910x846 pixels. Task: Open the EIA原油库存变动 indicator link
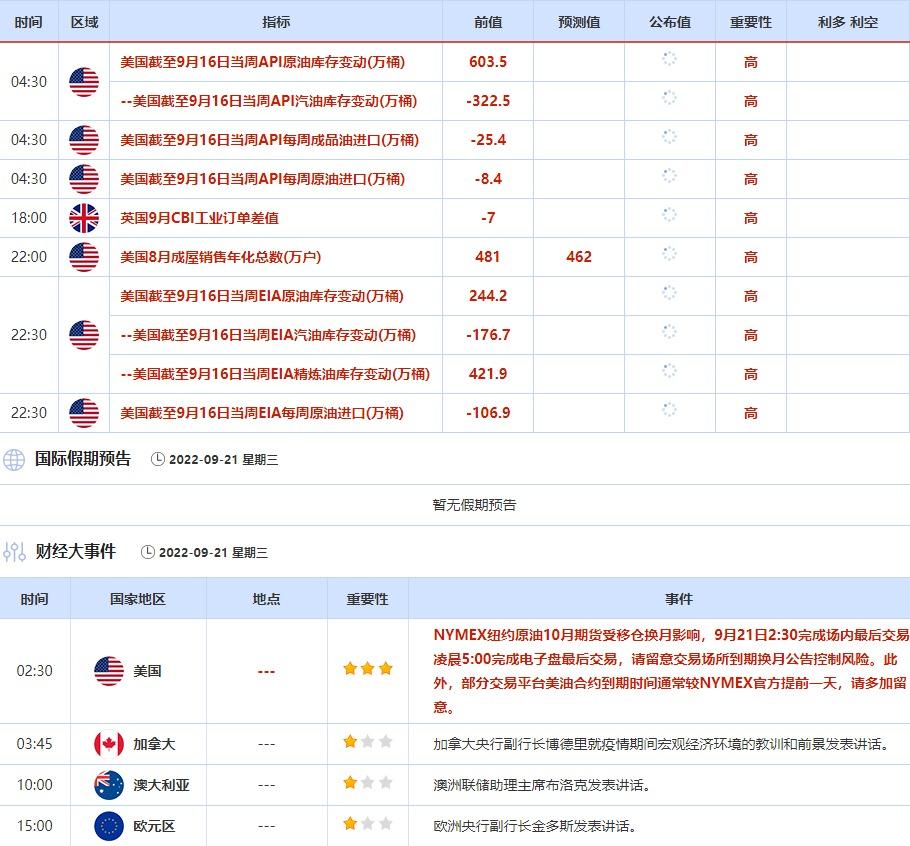[261, 296]
